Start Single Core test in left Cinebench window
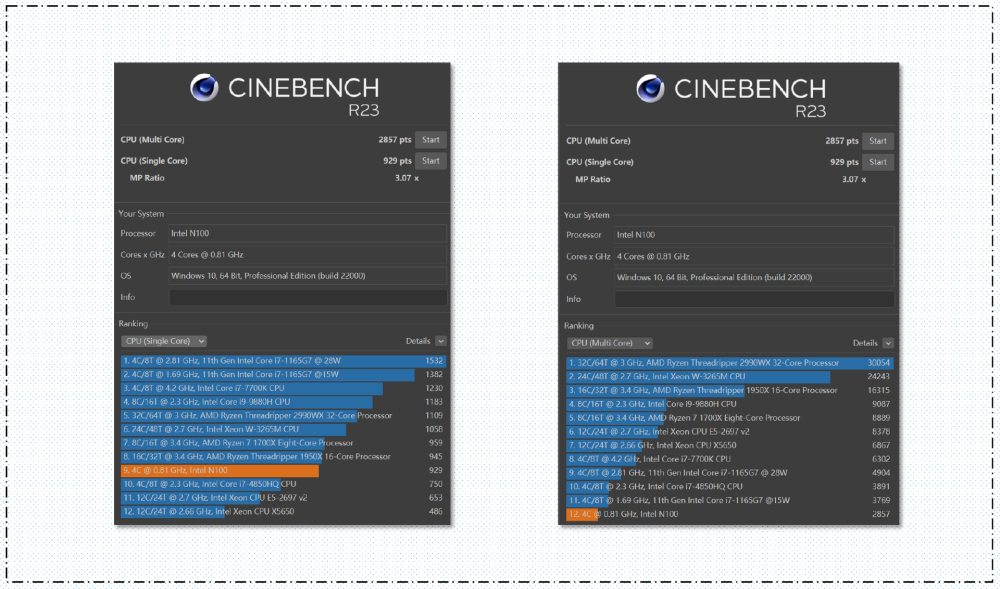This screenshot has height=589, width=1000. (x=430, y=161)
